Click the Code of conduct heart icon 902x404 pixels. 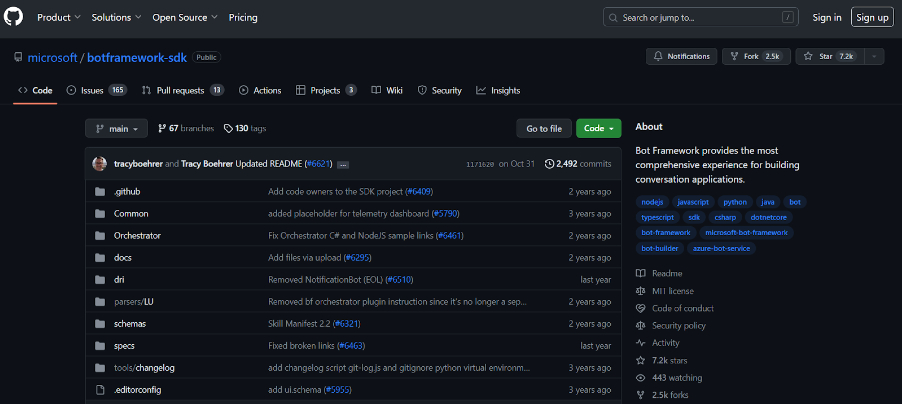coord(640,308)
